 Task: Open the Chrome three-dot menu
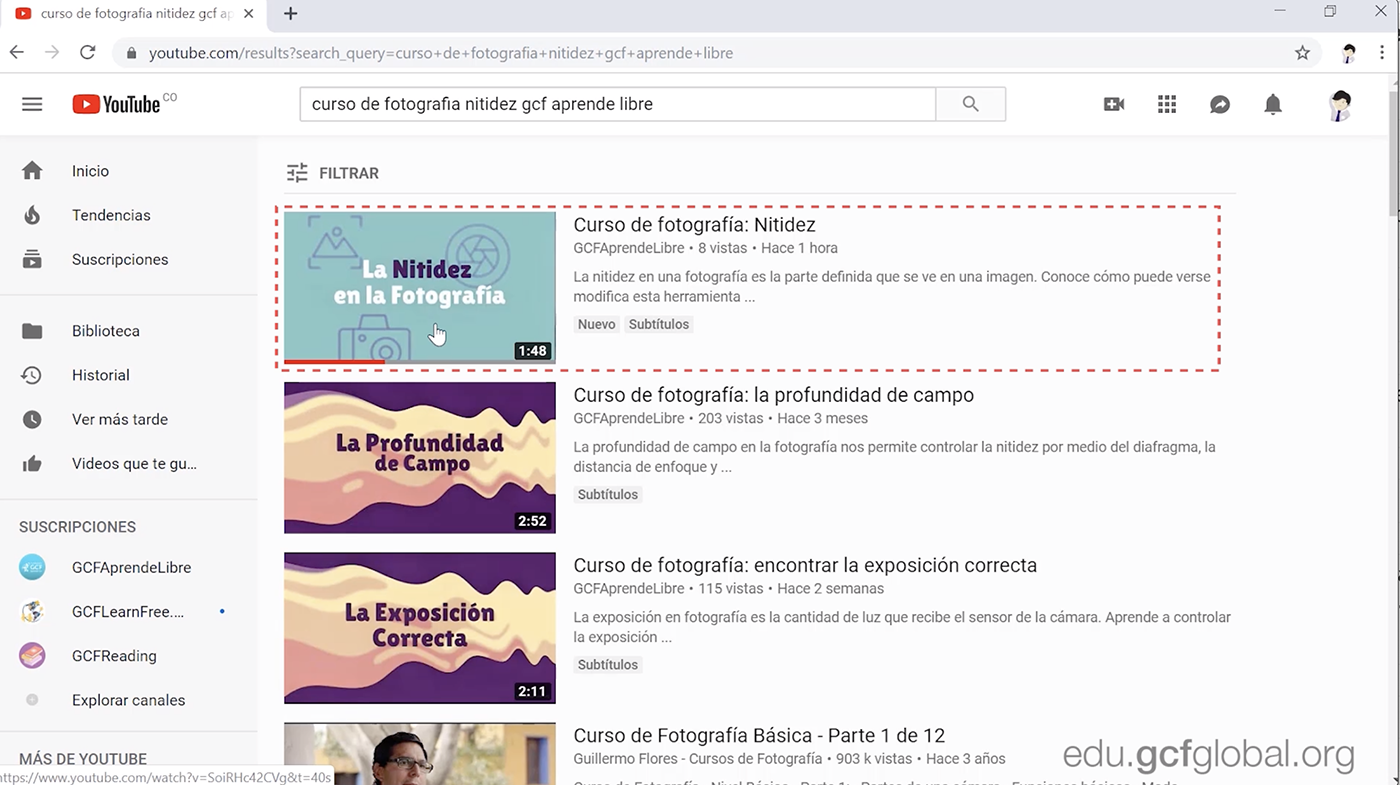(x=1382, y=53)
